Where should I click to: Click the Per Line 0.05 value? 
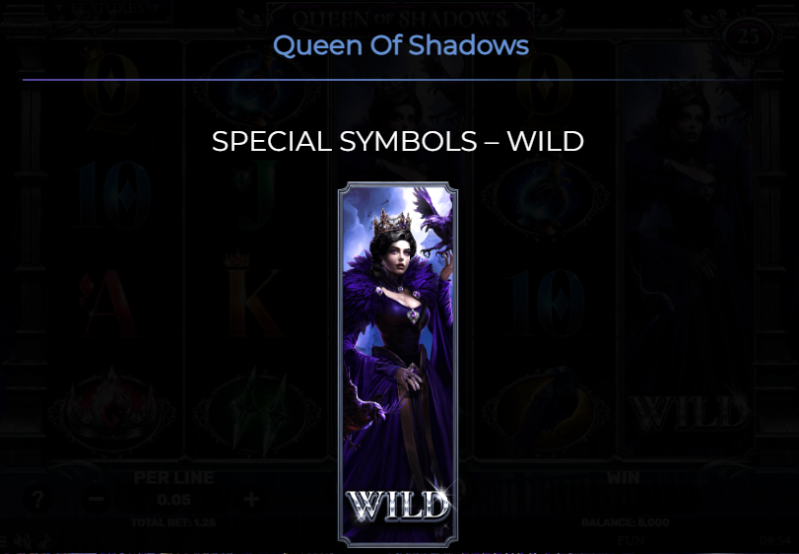(x=174, y=500)
